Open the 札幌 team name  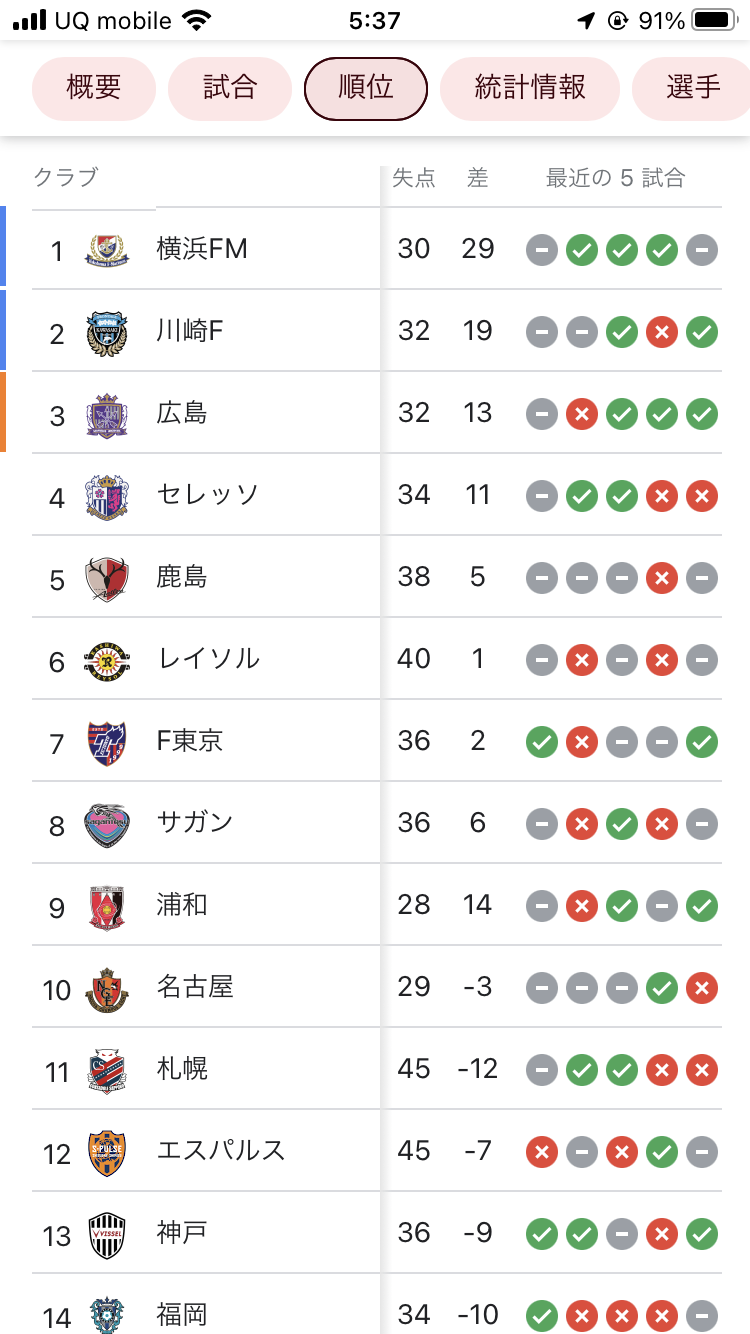click(x=183, y=1069)
